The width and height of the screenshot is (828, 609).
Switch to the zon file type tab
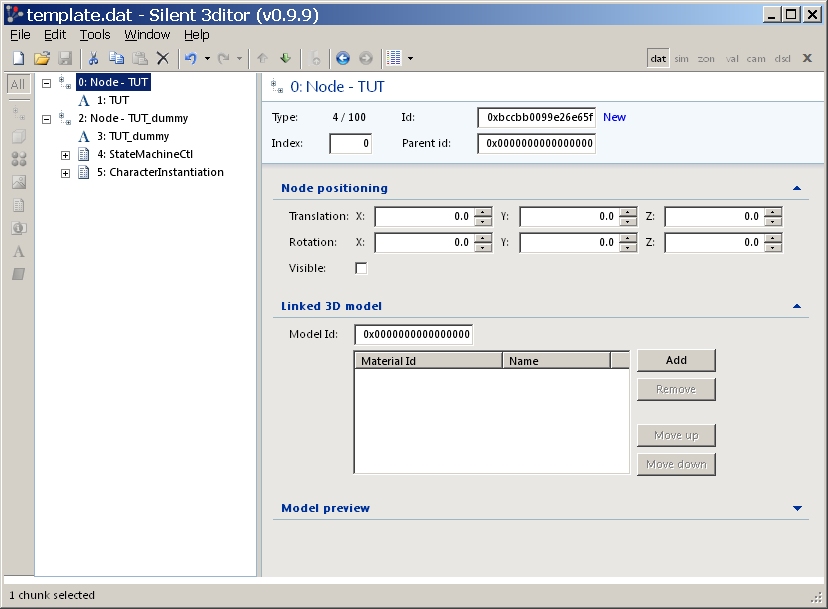point(706,59)
